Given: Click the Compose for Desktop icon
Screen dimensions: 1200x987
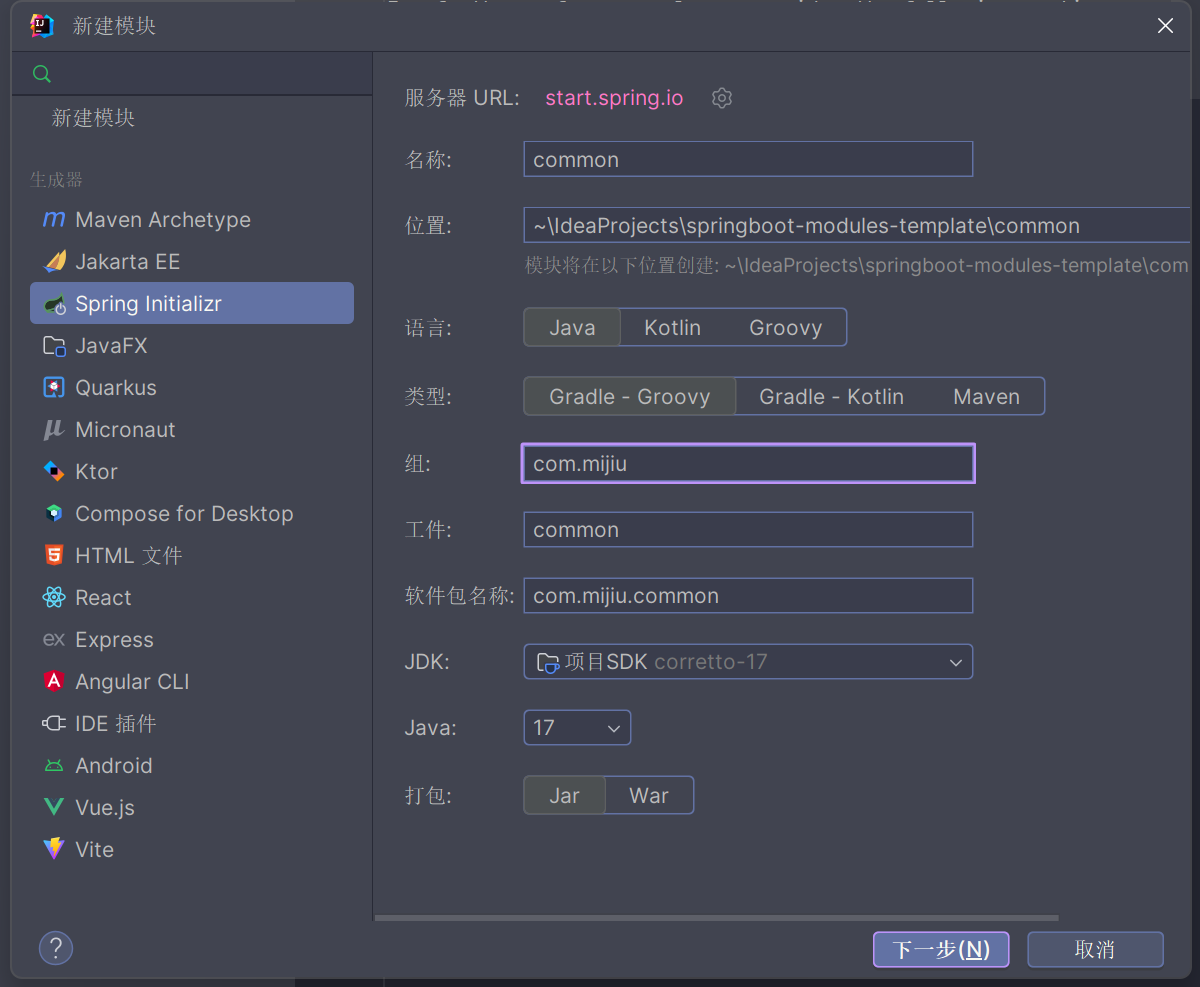Looking at the screenshot, I should [54, 513].
